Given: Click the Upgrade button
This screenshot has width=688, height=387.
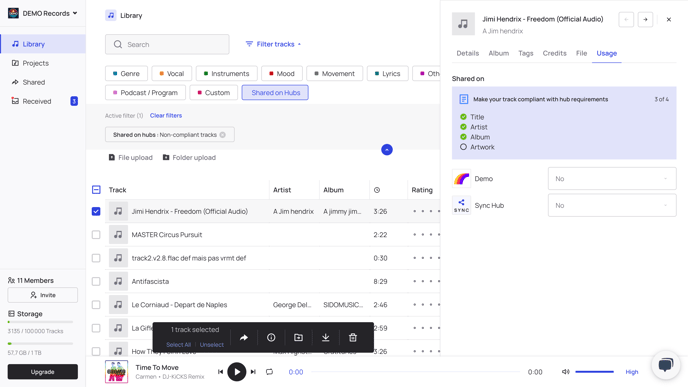Looking at the screenshot, I should [43, 372].
